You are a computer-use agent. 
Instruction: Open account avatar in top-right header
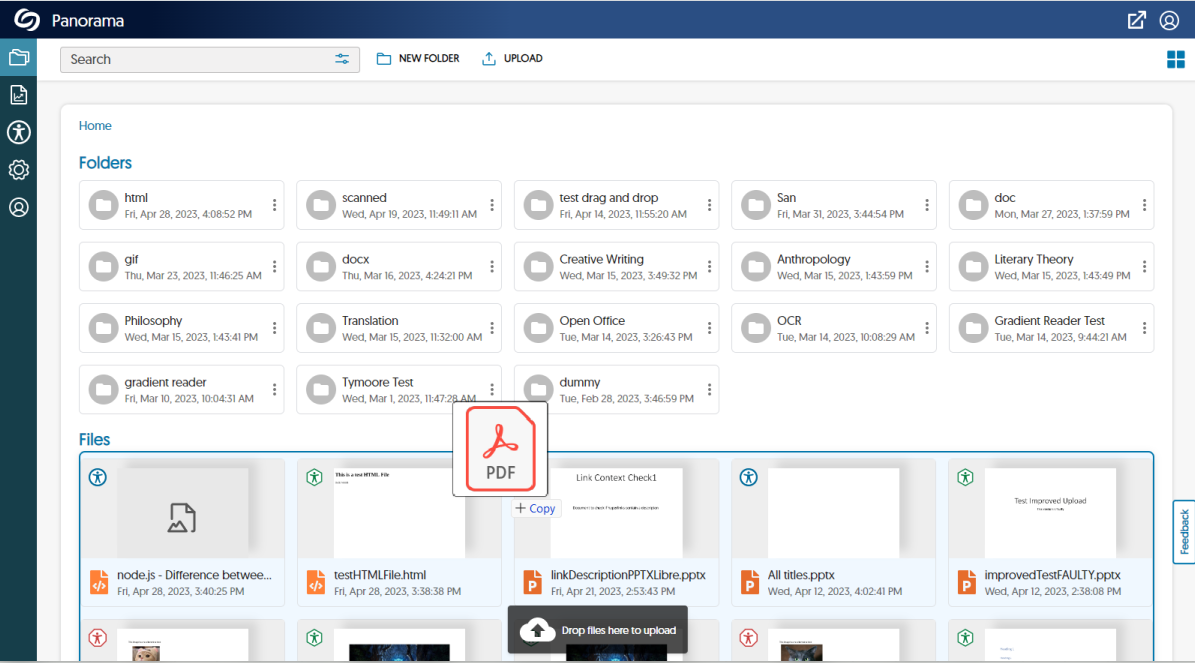click(1169, 20)
